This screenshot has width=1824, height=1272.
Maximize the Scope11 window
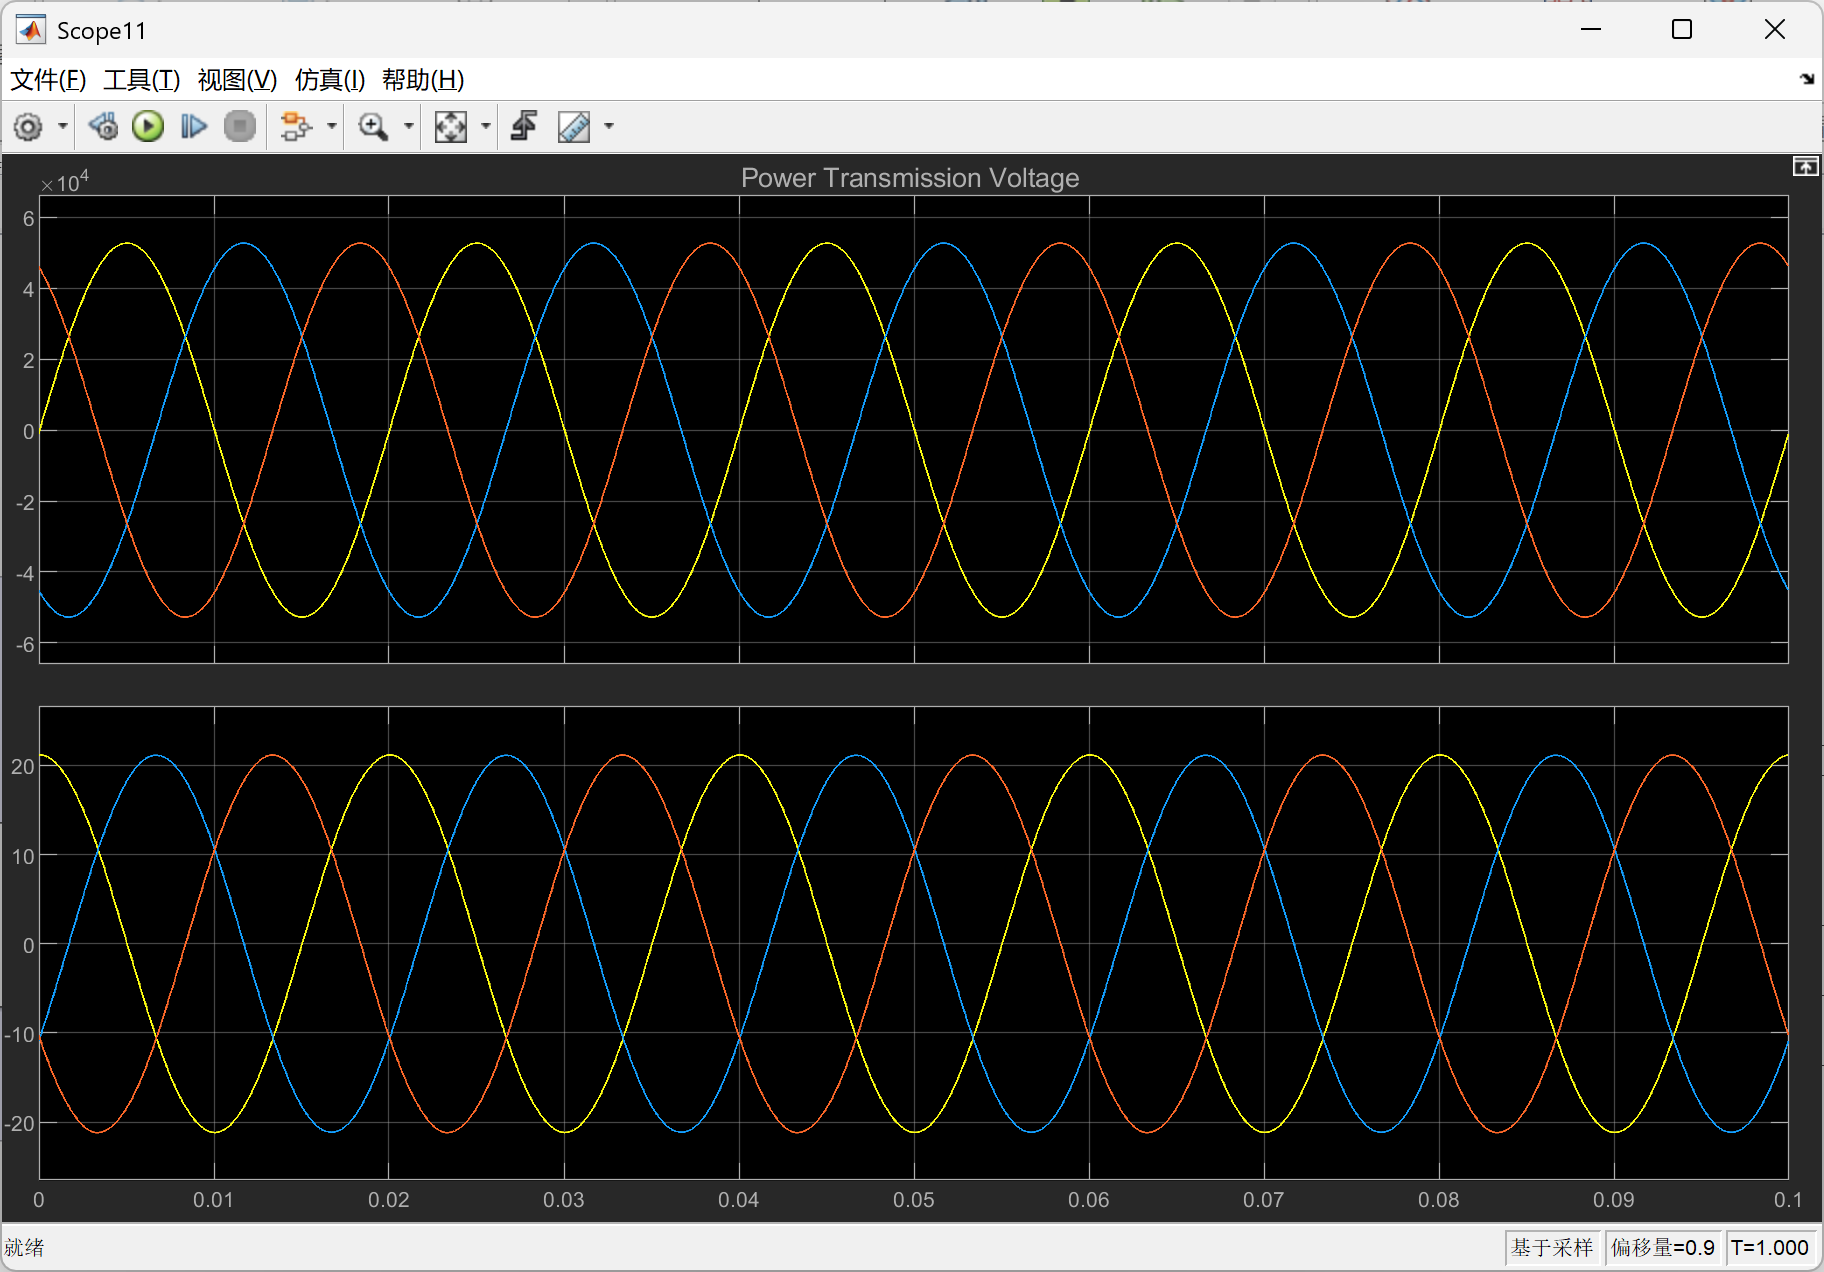click(1682, 30)
